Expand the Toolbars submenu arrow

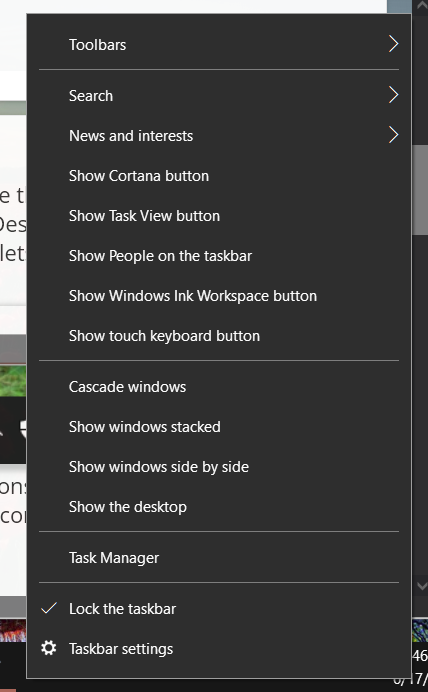pos(393,44)
